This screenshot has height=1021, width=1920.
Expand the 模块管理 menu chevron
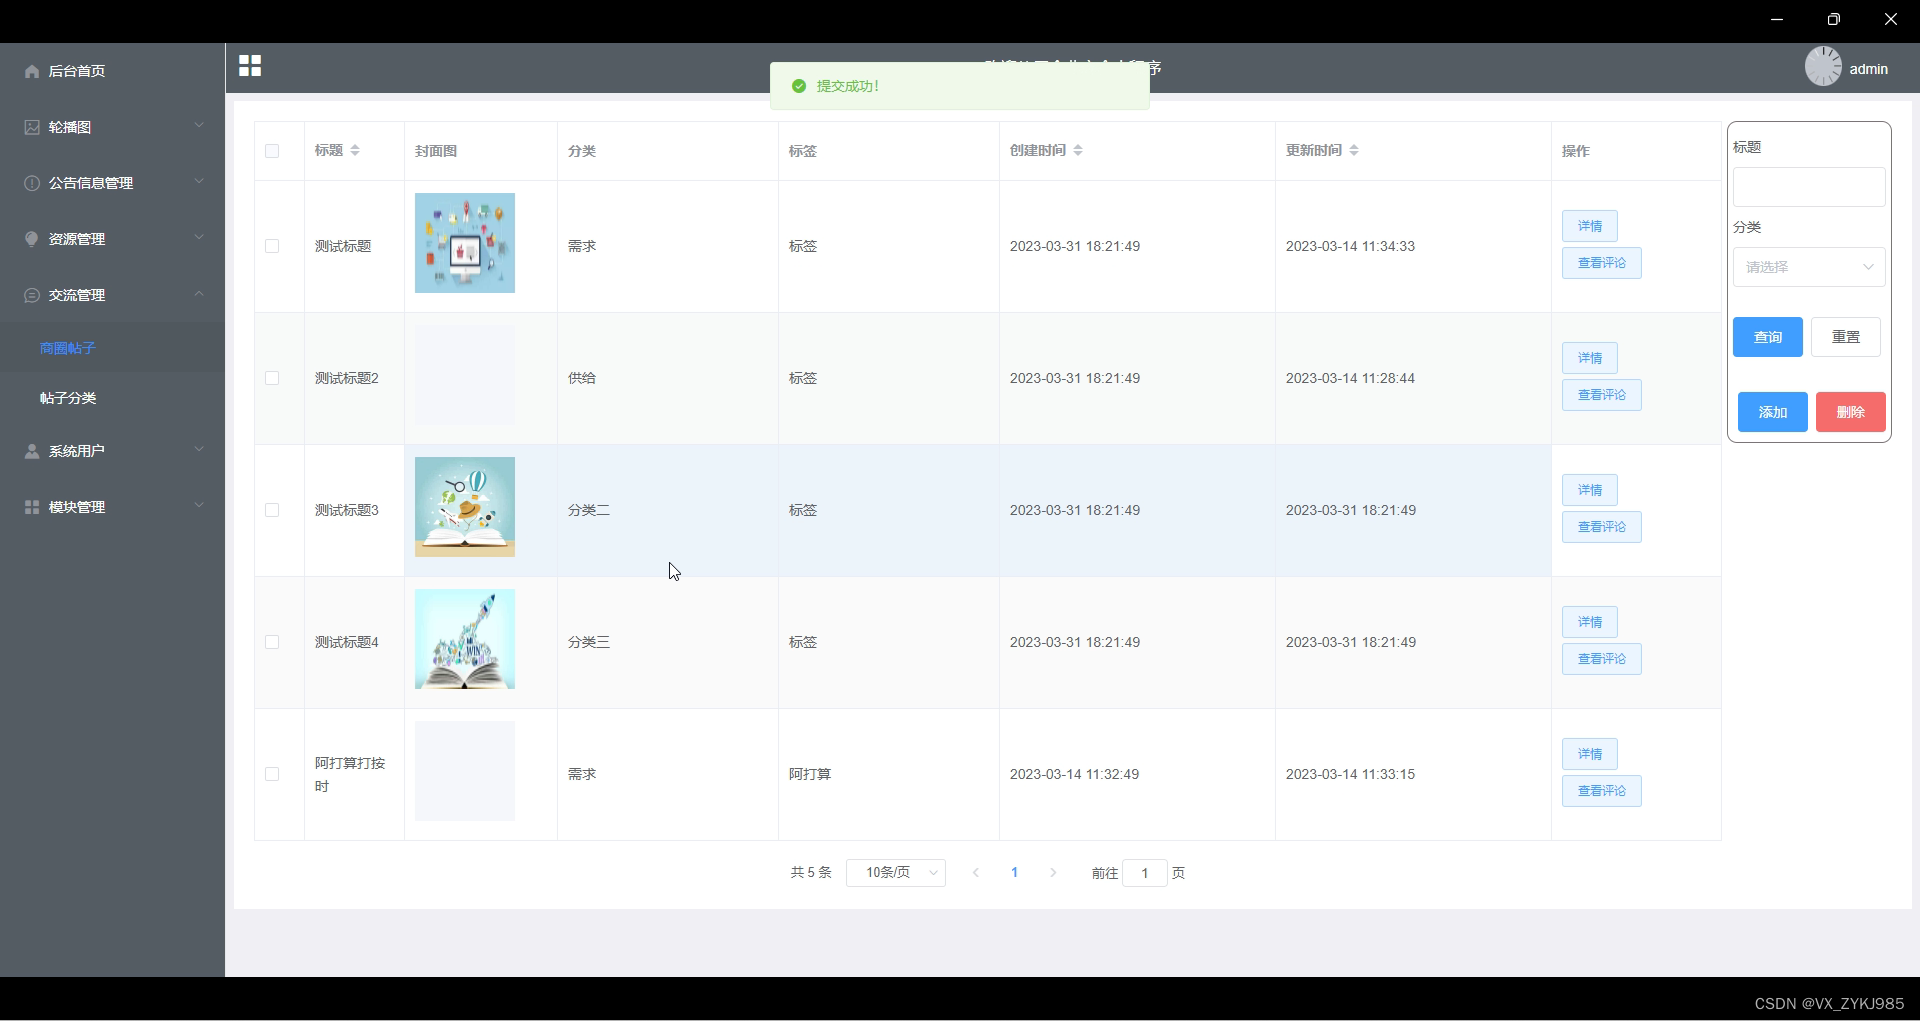click(199, 505)
